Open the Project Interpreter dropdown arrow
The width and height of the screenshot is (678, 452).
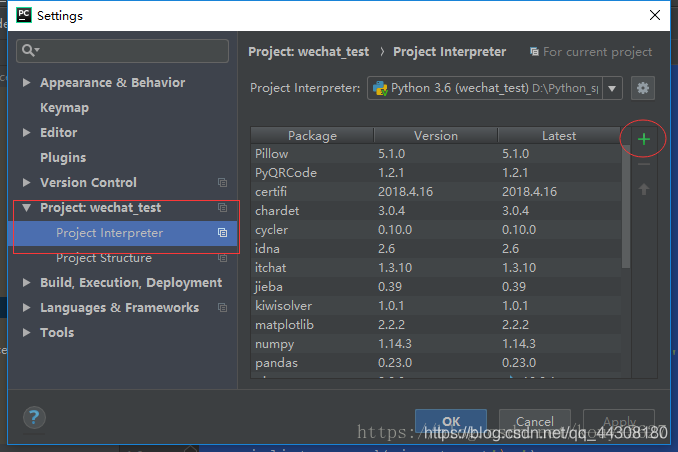(612, 88)
